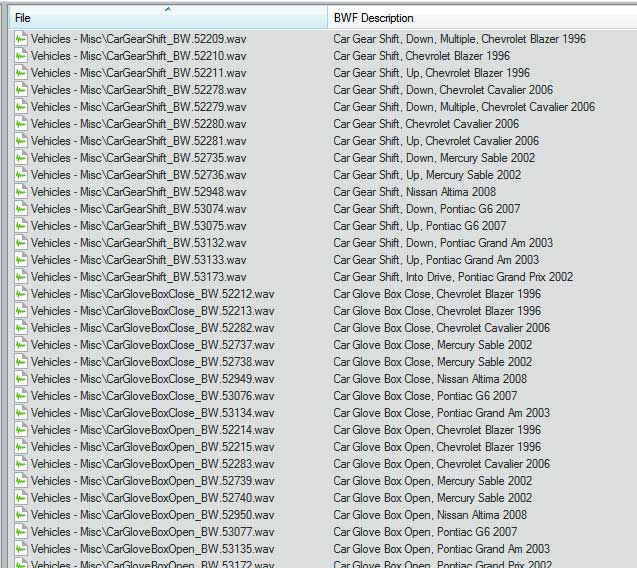Screen dimensions: 637x568
Task: Click the File column header label
Action: coord(23,18)
